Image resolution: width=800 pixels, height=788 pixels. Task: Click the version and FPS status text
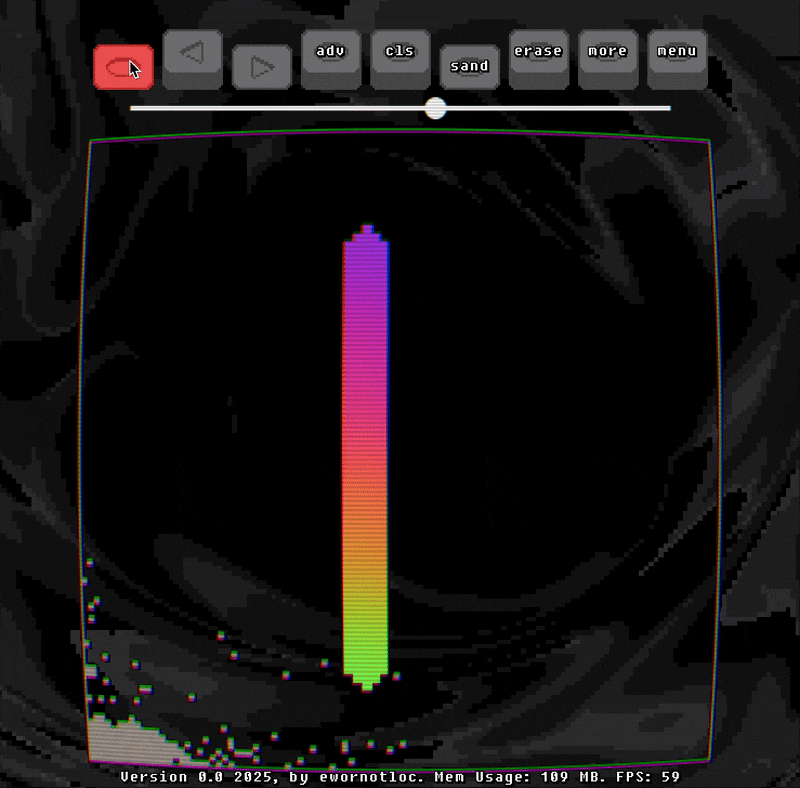tap(400, 777)
